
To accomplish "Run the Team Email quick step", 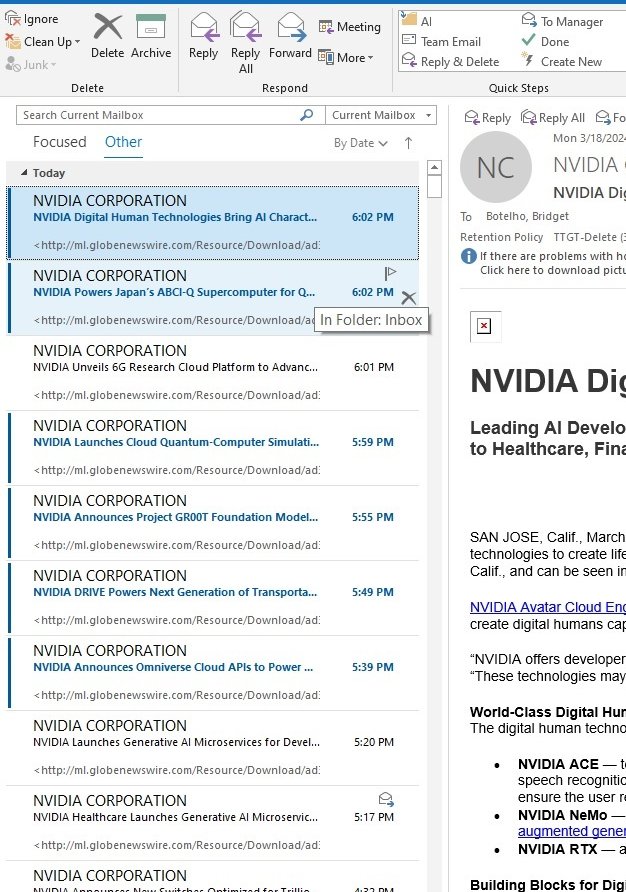I will tap(442, 42).
